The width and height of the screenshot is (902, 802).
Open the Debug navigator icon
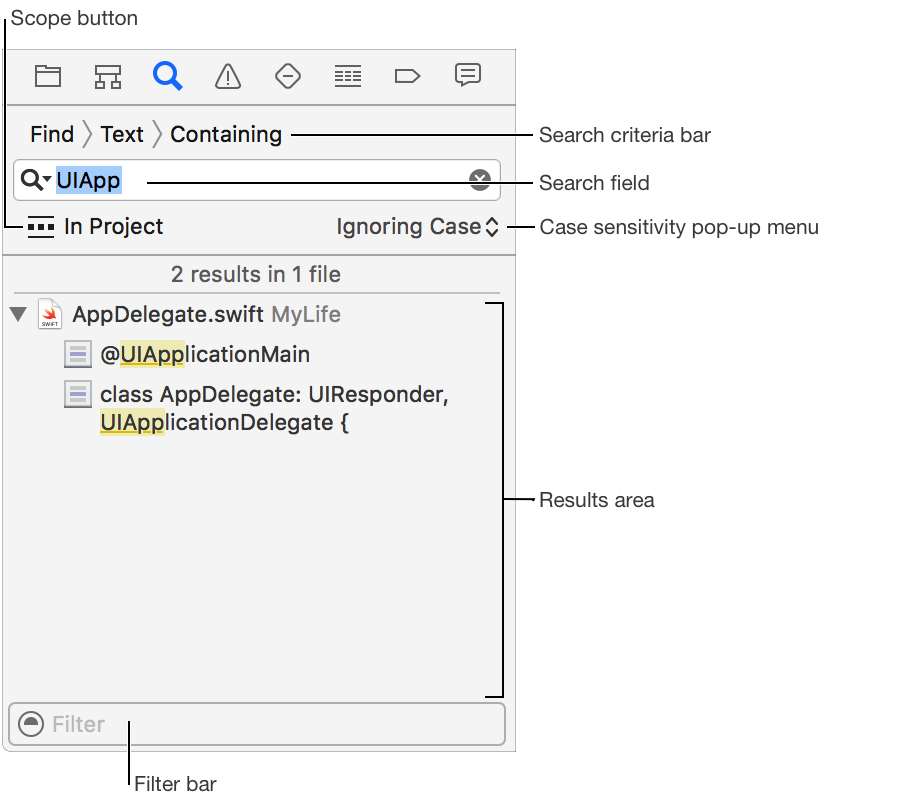click(x=348, y=76)
